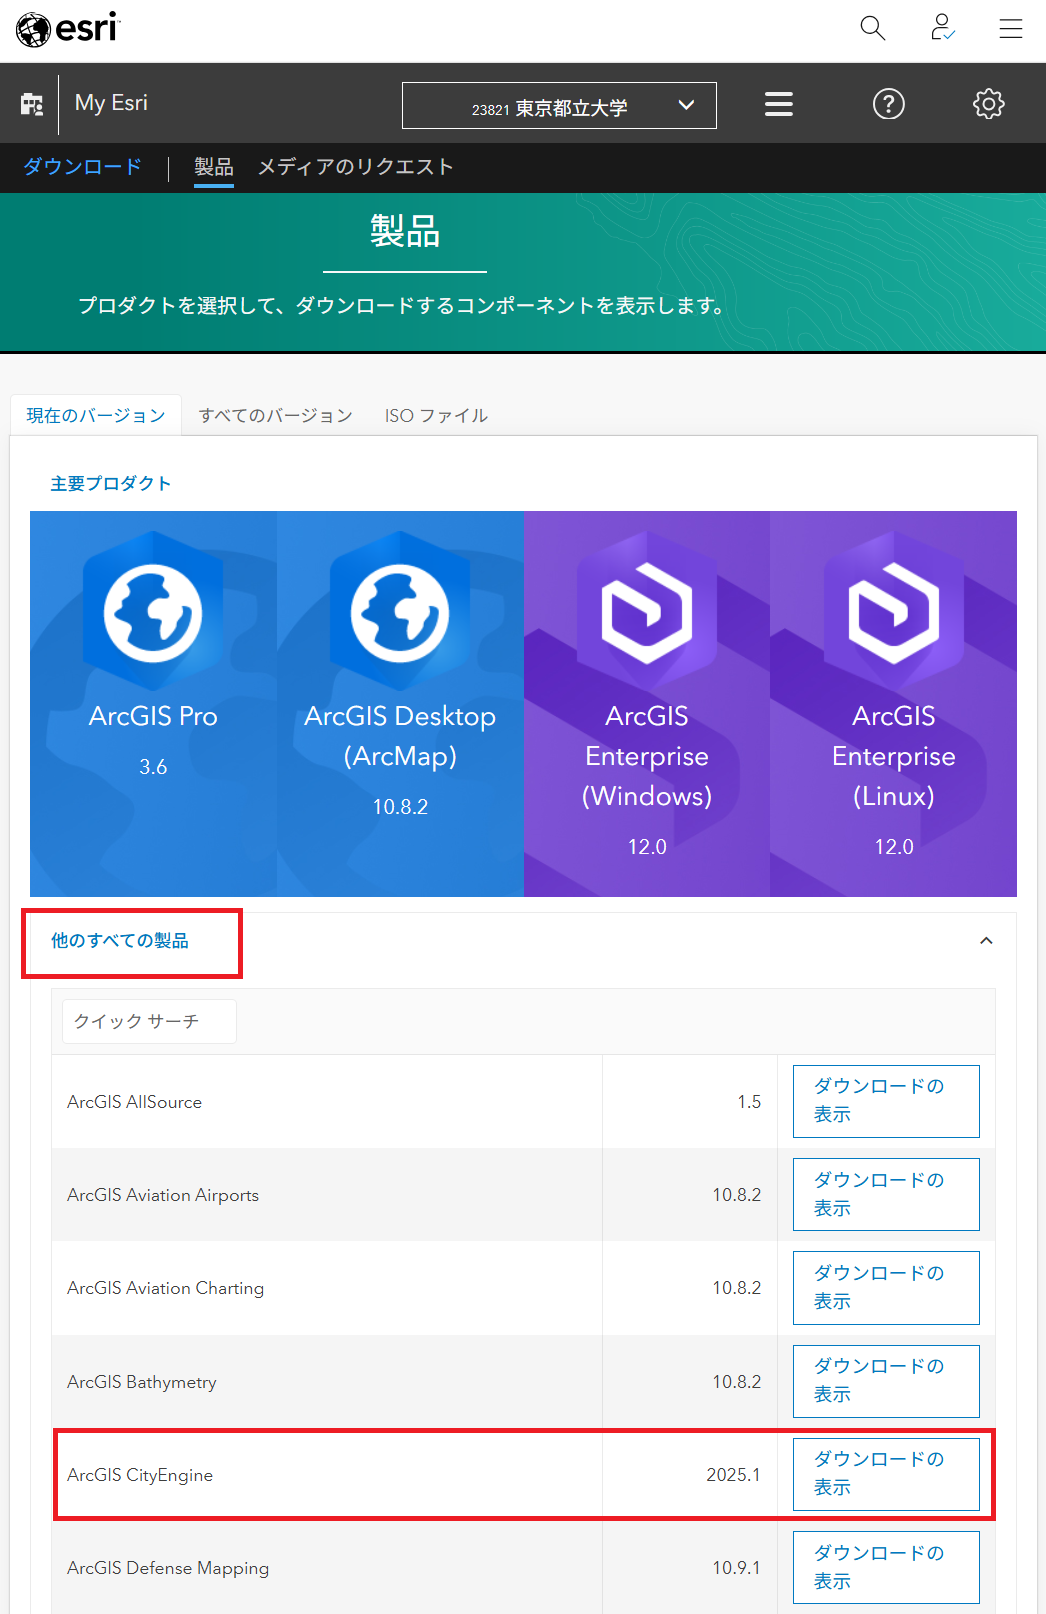Open the user account profile icon
1046x1614 pixels.
pos(941,28)
